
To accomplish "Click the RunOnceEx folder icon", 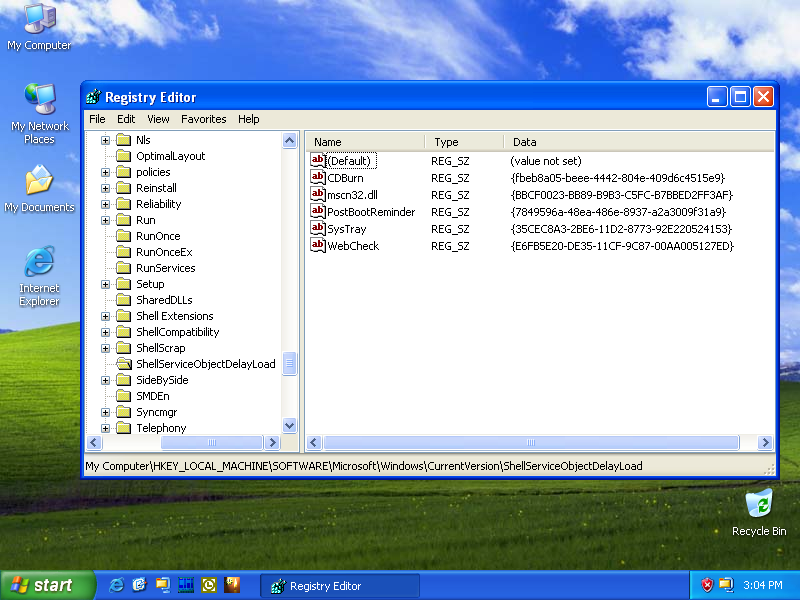I will coord(123,252).
